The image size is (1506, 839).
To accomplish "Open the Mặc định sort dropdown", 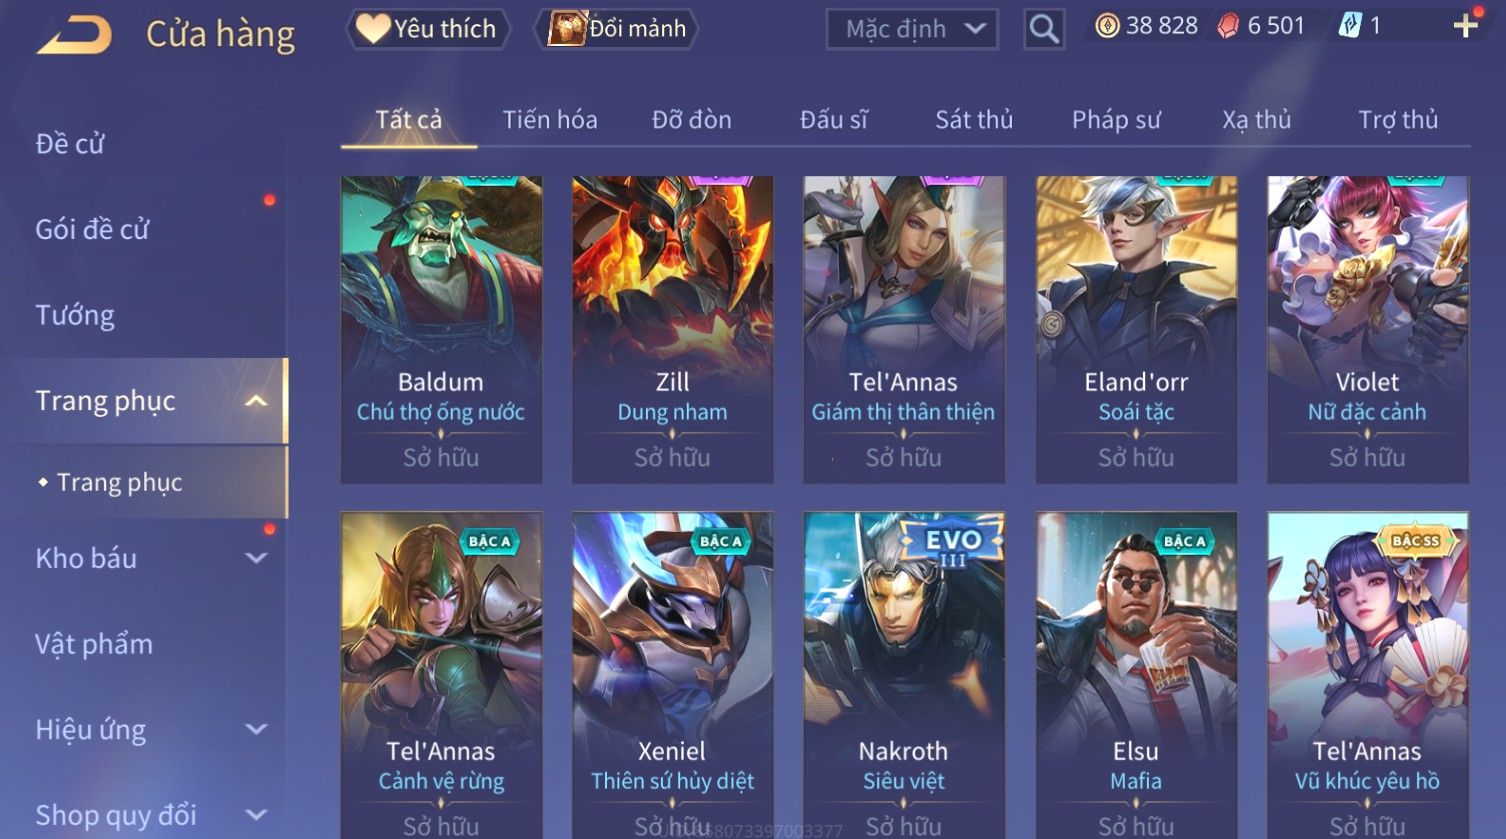I will tap(912, 29).
